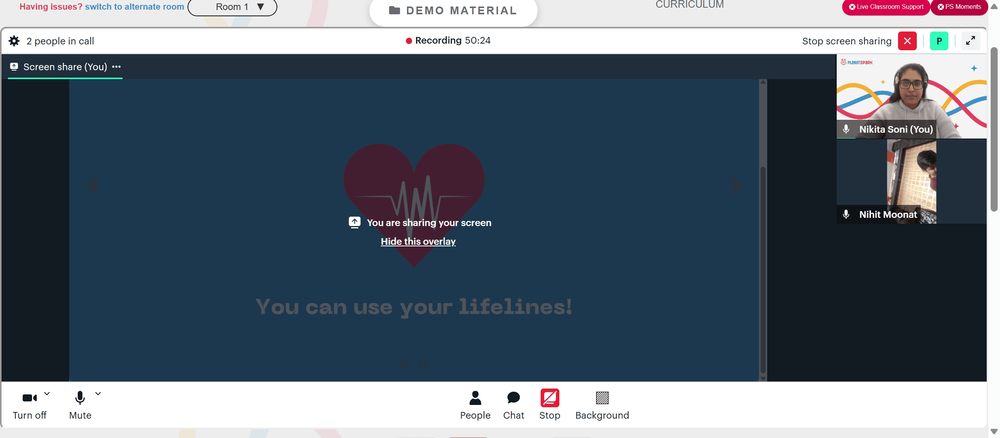The image size is (1000, 438).
Task: Expand microphone options chevron
Action: [x=98, y=394]
